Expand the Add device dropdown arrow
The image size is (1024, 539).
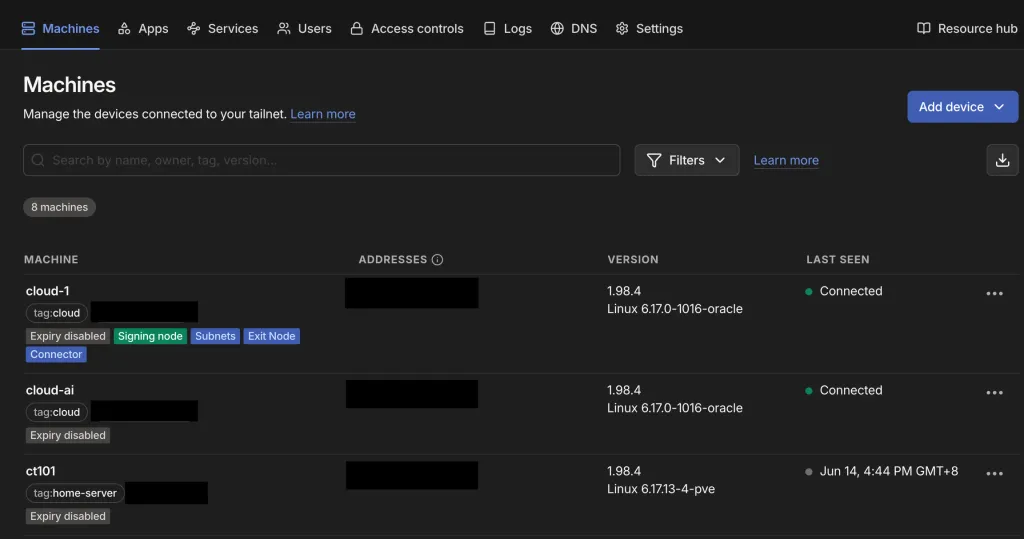click(999, 106)
